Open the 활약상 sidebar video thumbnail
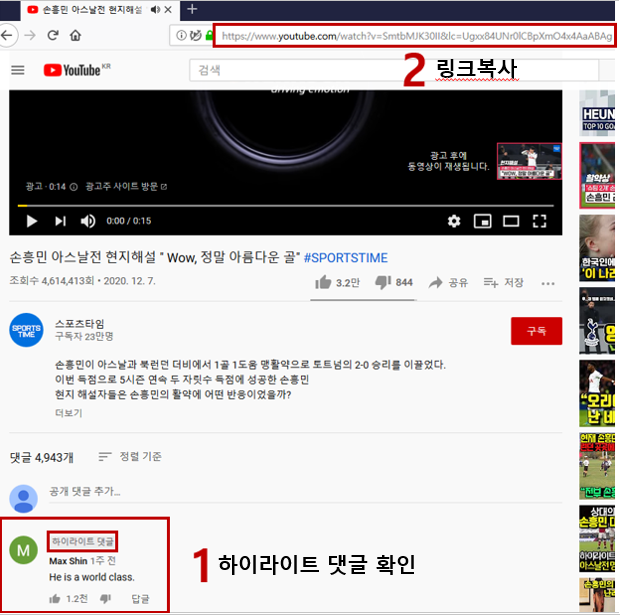Image resolution: width=620 pixels, height=615 pixels. point(597,175)
